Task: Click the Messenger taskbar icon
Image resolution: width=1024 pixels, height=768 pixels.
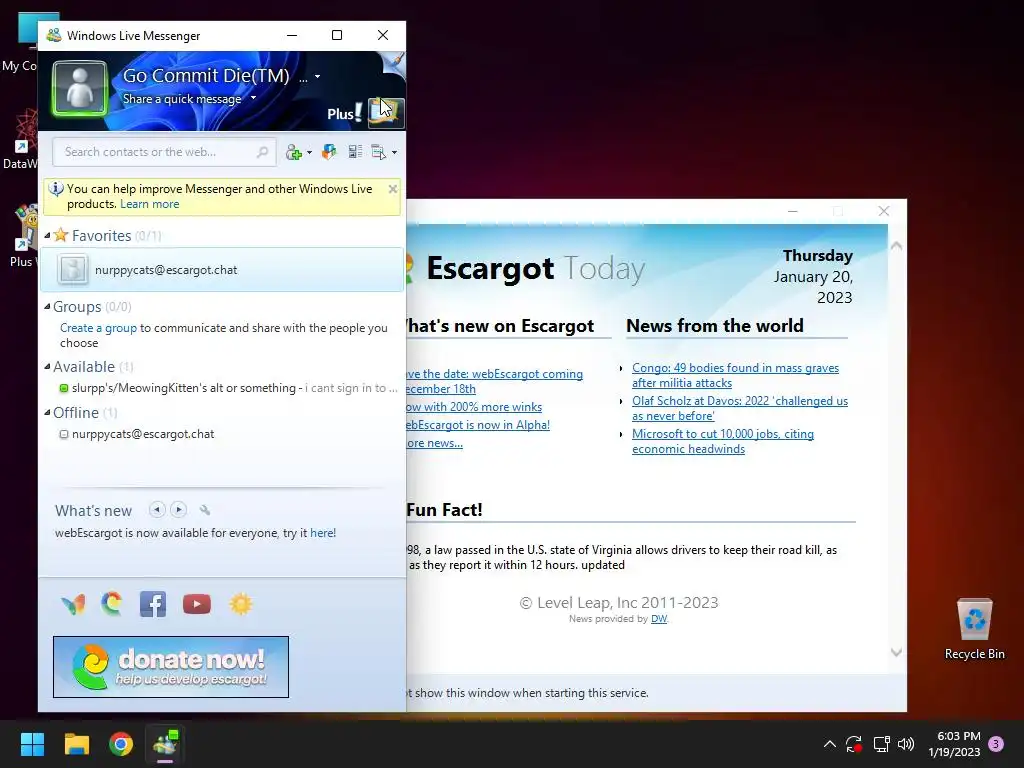Action: 165,744
